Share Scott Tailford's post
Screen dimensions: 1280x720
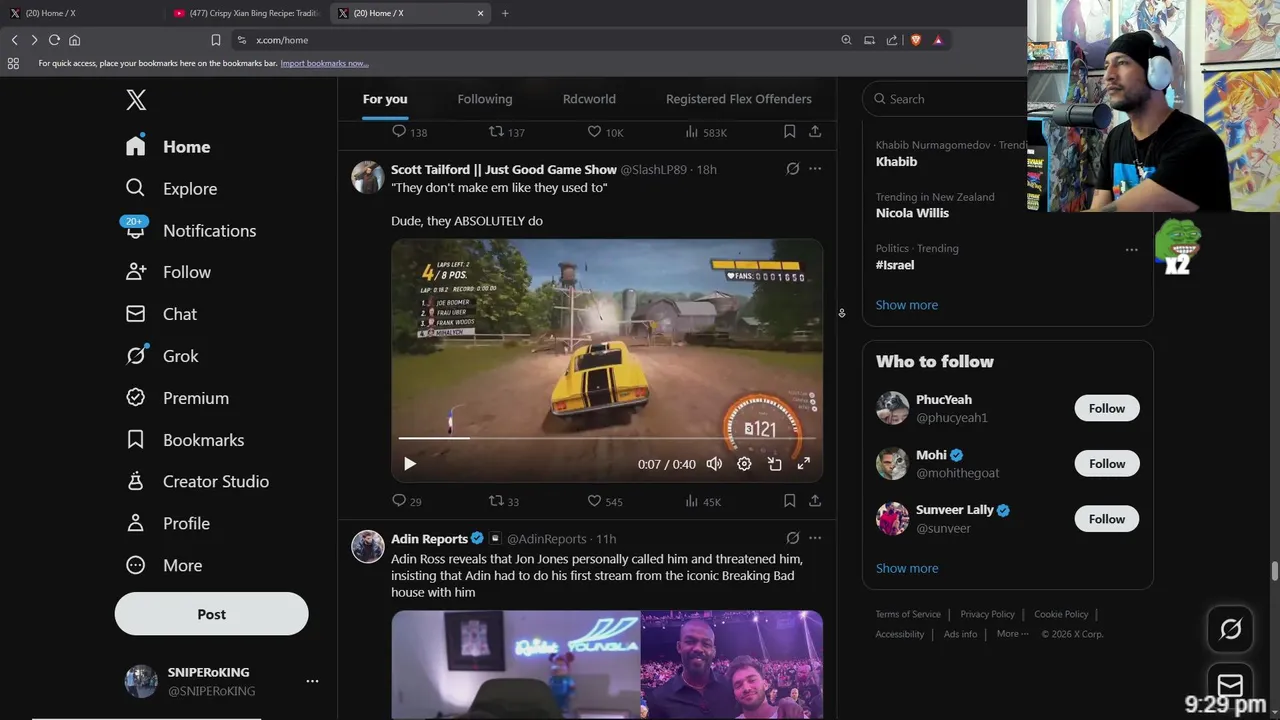pos(815,500)
